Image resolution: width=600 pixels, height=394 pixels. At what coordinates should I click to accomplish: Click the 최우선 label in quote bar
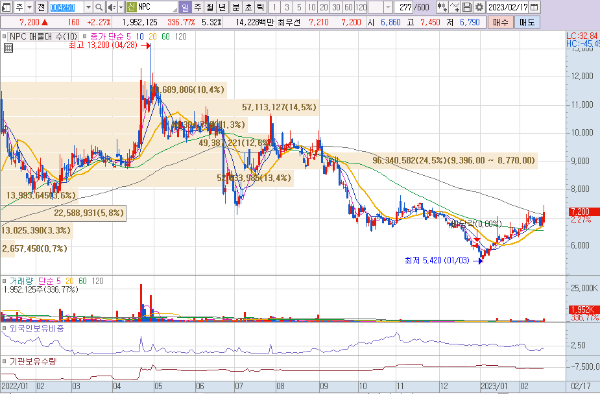(289, 23)
